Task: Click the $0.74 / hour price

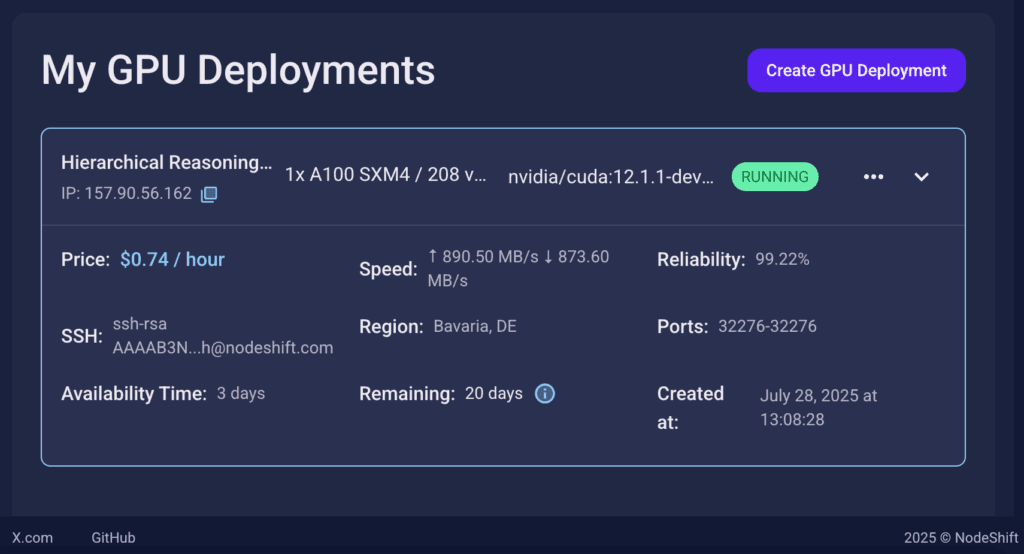Action: pos(172,259)
